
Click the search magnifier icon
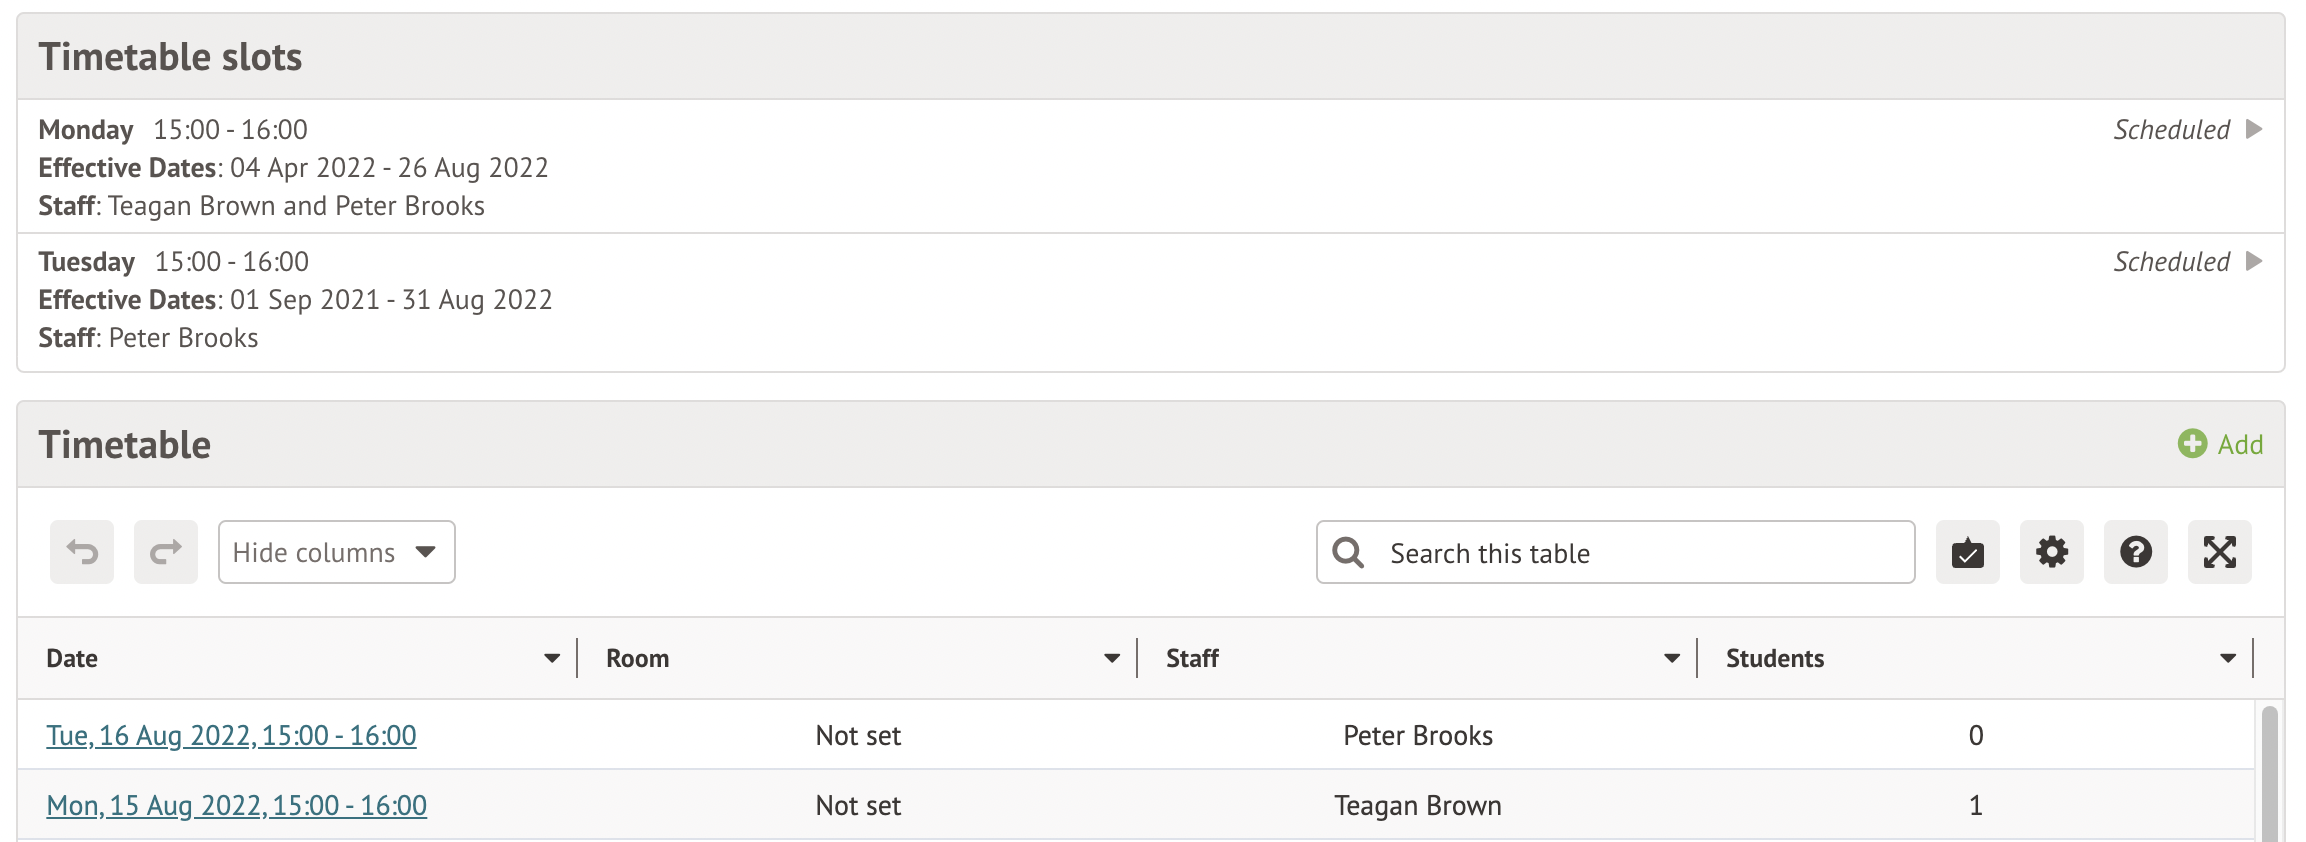1348,552
